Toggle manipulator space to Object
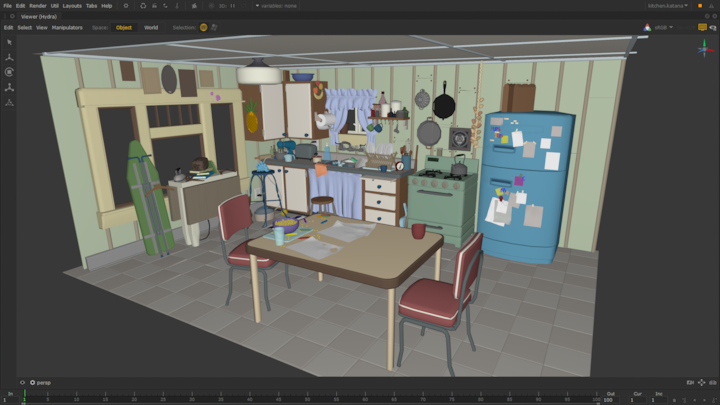The width and height of the screenshot is (720, 405). pyautogui.click(x=124, y=28)
